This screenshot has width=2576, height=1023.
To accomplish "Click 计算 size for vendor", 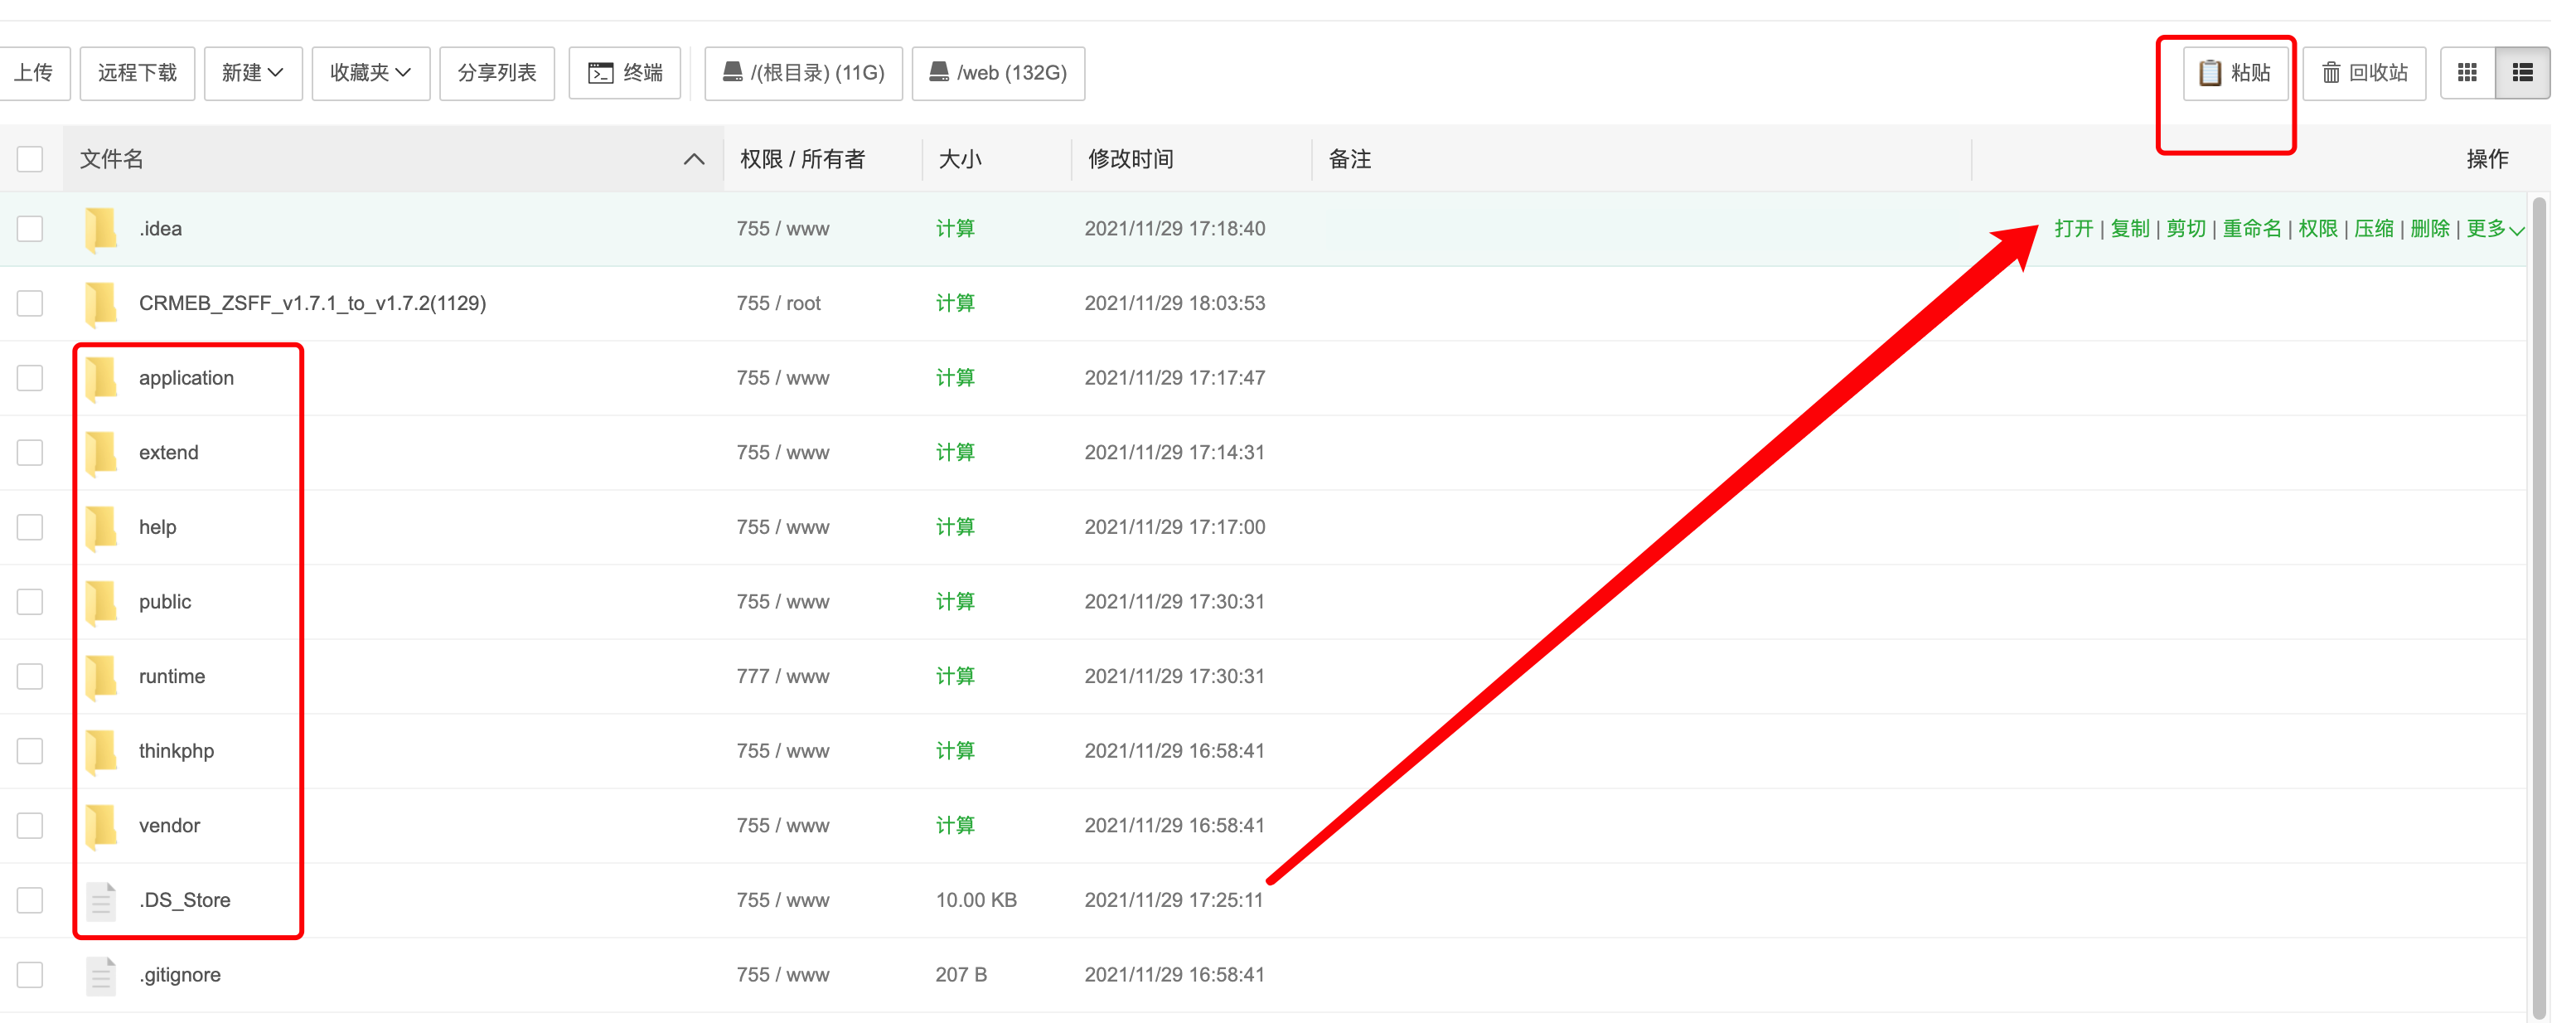I will coord(955,825).
